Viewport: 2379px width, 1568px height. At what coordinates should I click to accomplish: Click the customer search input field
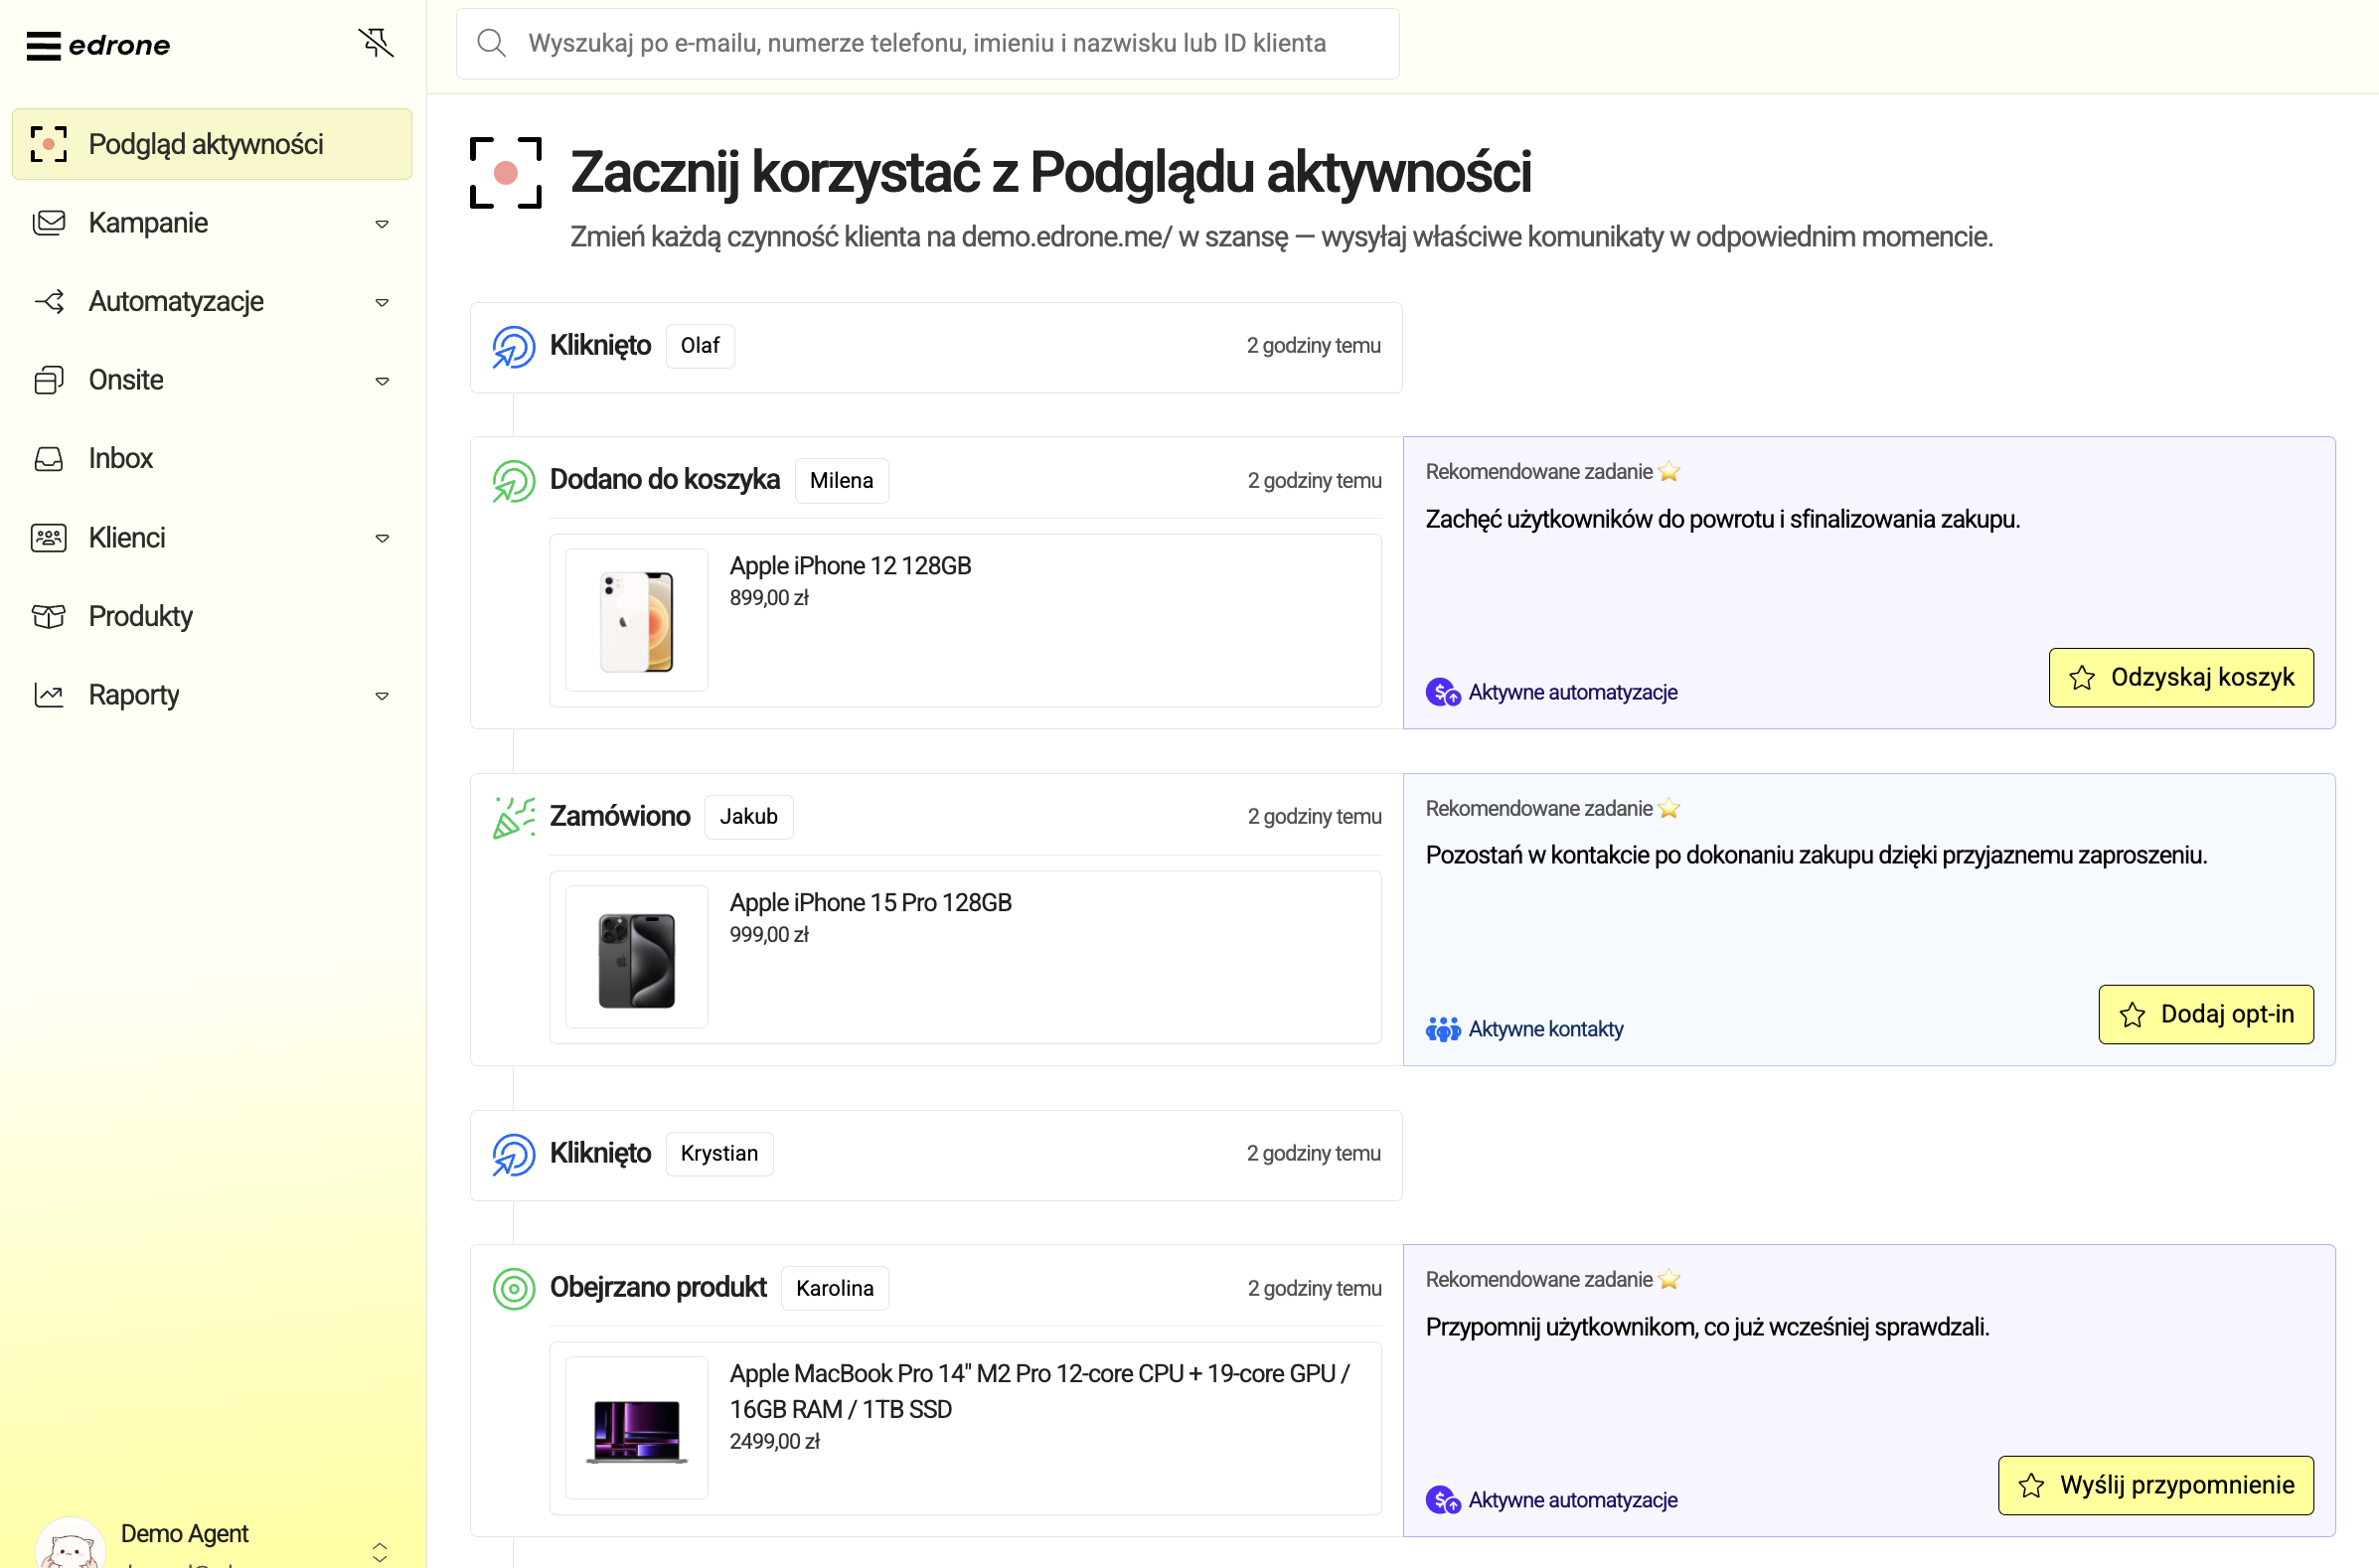tap(927, 43)
